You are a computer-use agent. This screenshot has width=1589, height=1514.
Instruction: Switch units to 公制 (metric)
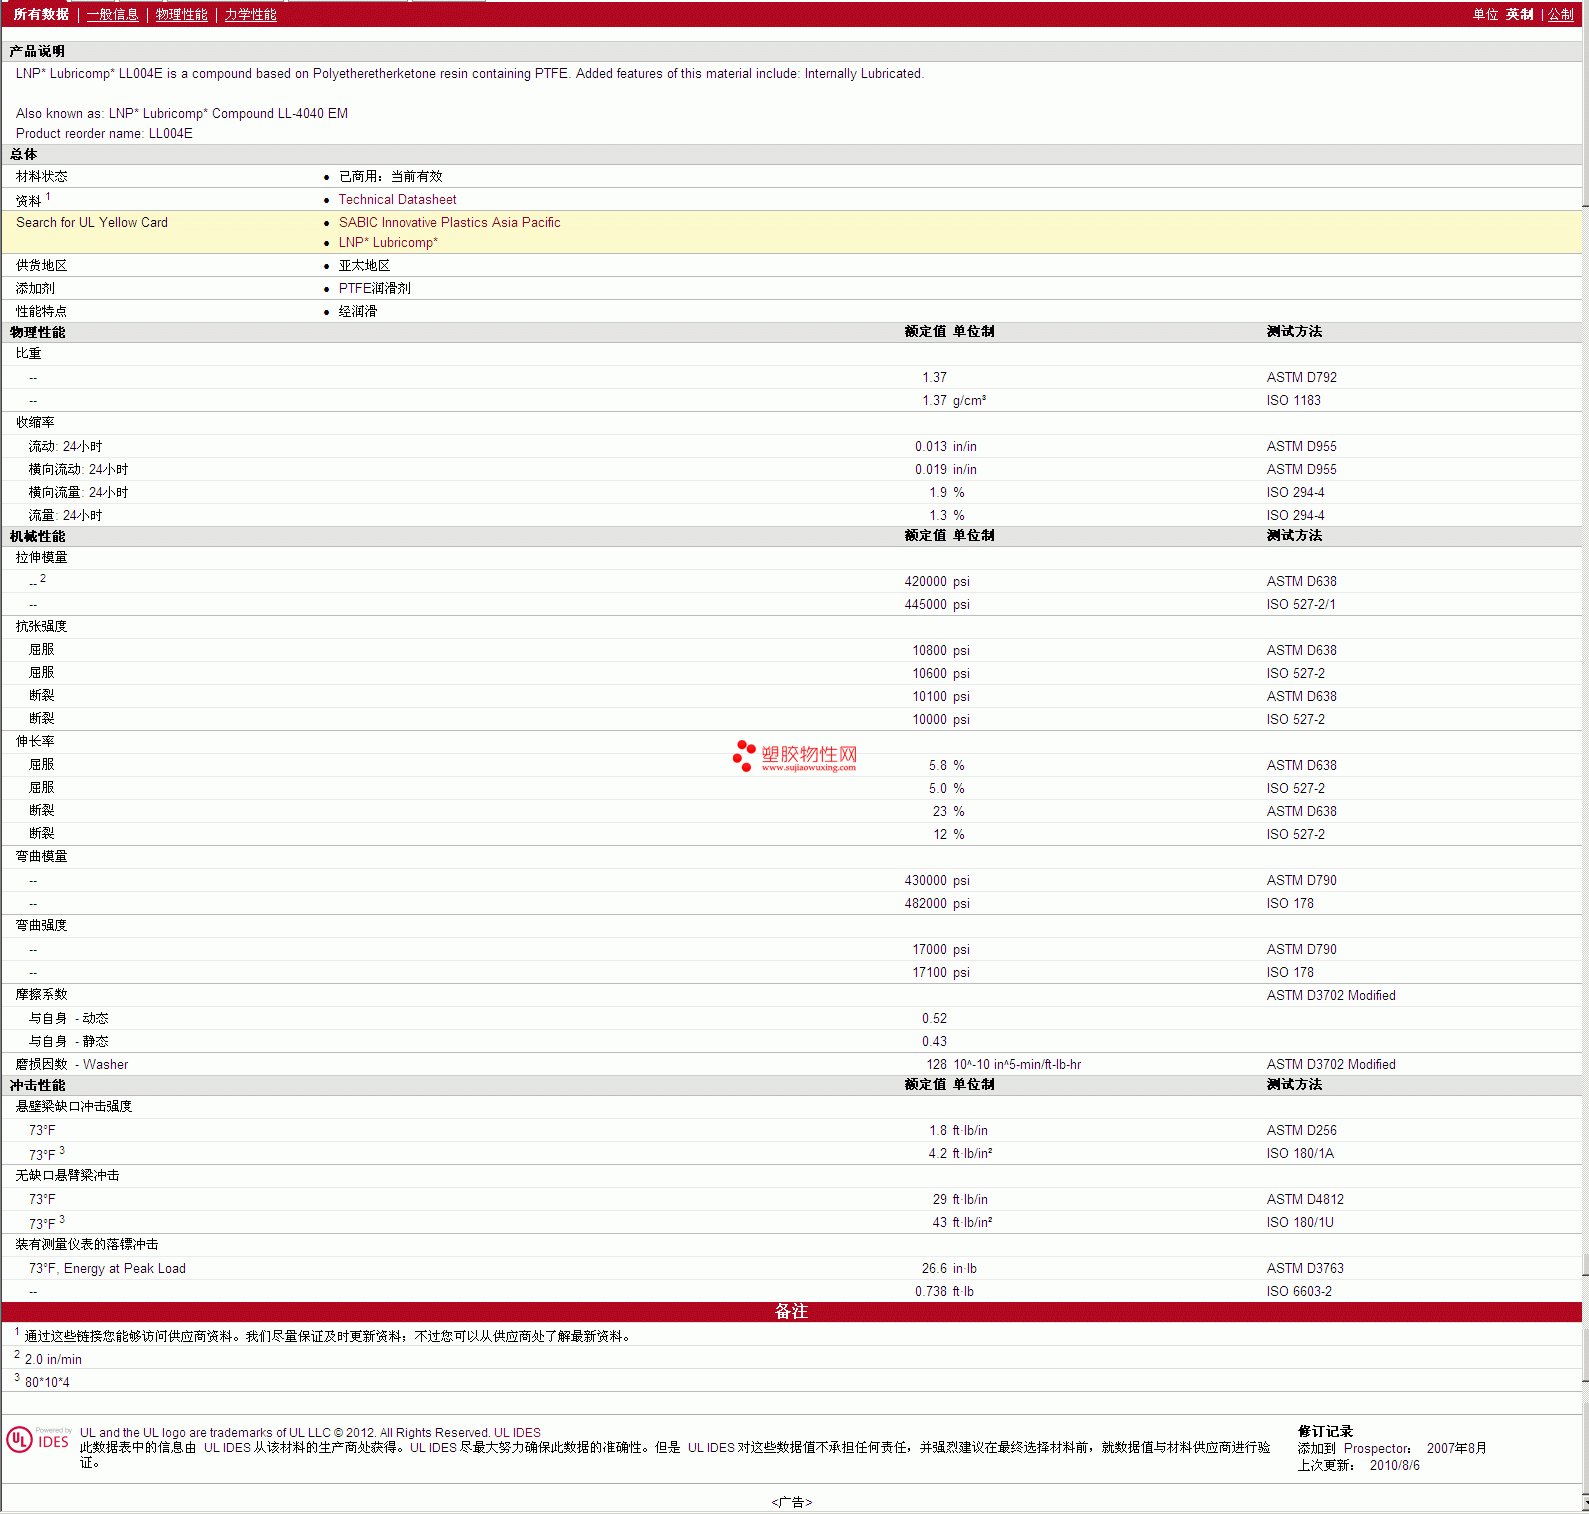pyautogui.click(x=1560, y=14)
